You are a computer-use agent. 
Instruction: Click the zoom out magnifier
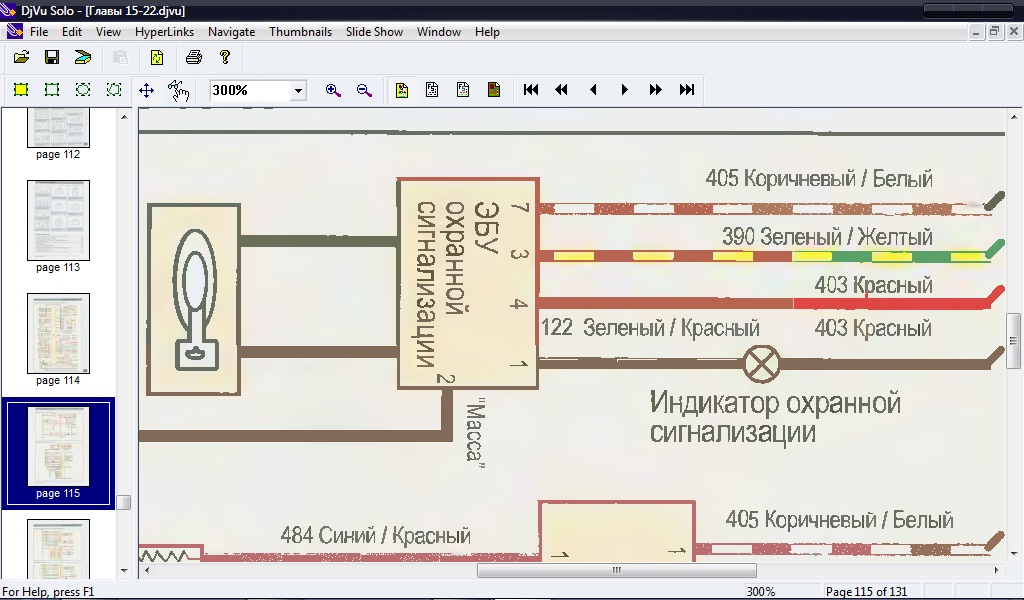click(364, 90)
